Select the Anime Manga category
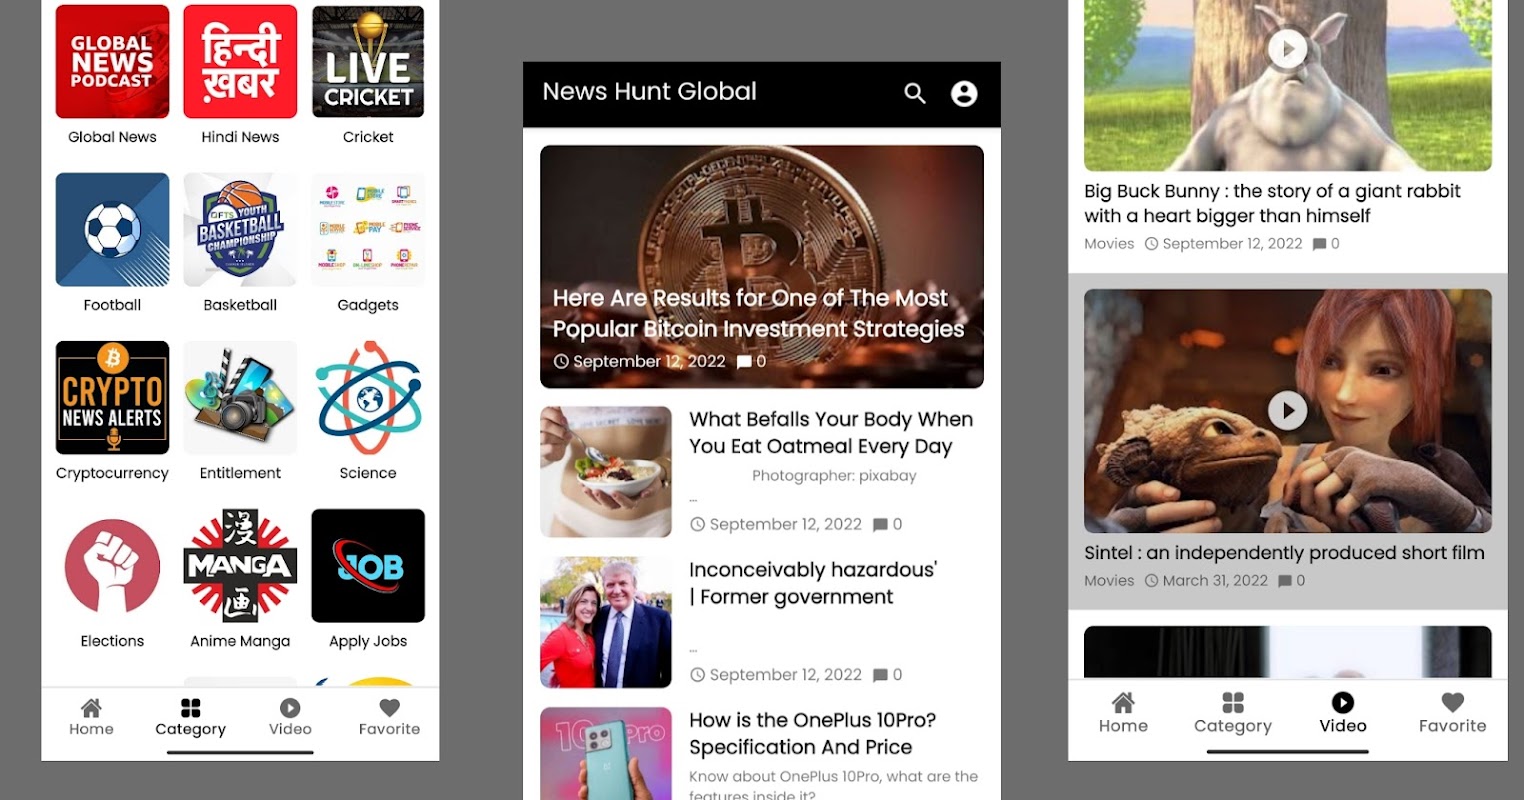 (240, 566)
